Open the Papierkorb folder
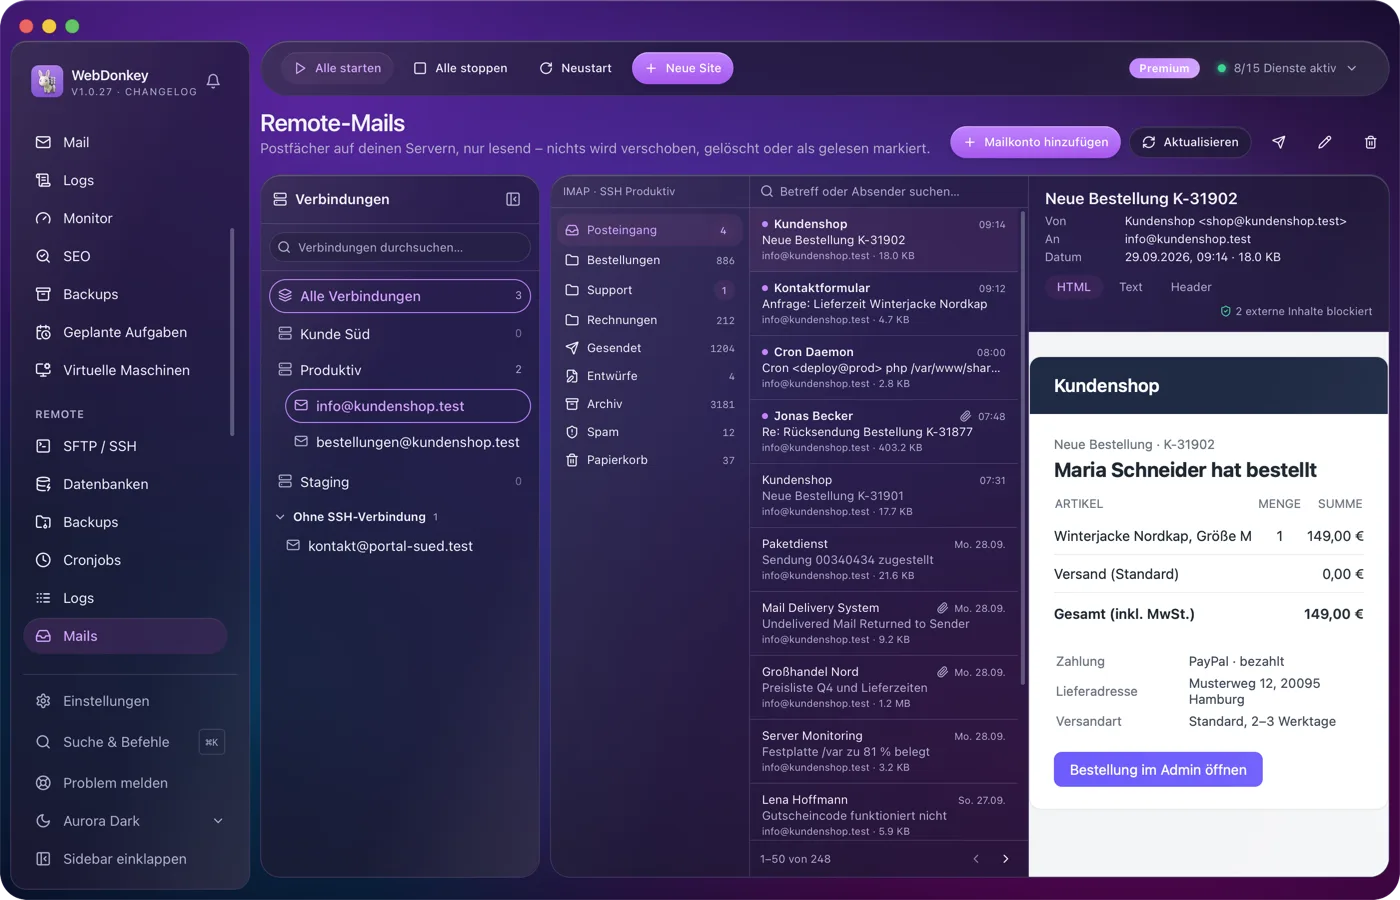 (x=650, y=460)
